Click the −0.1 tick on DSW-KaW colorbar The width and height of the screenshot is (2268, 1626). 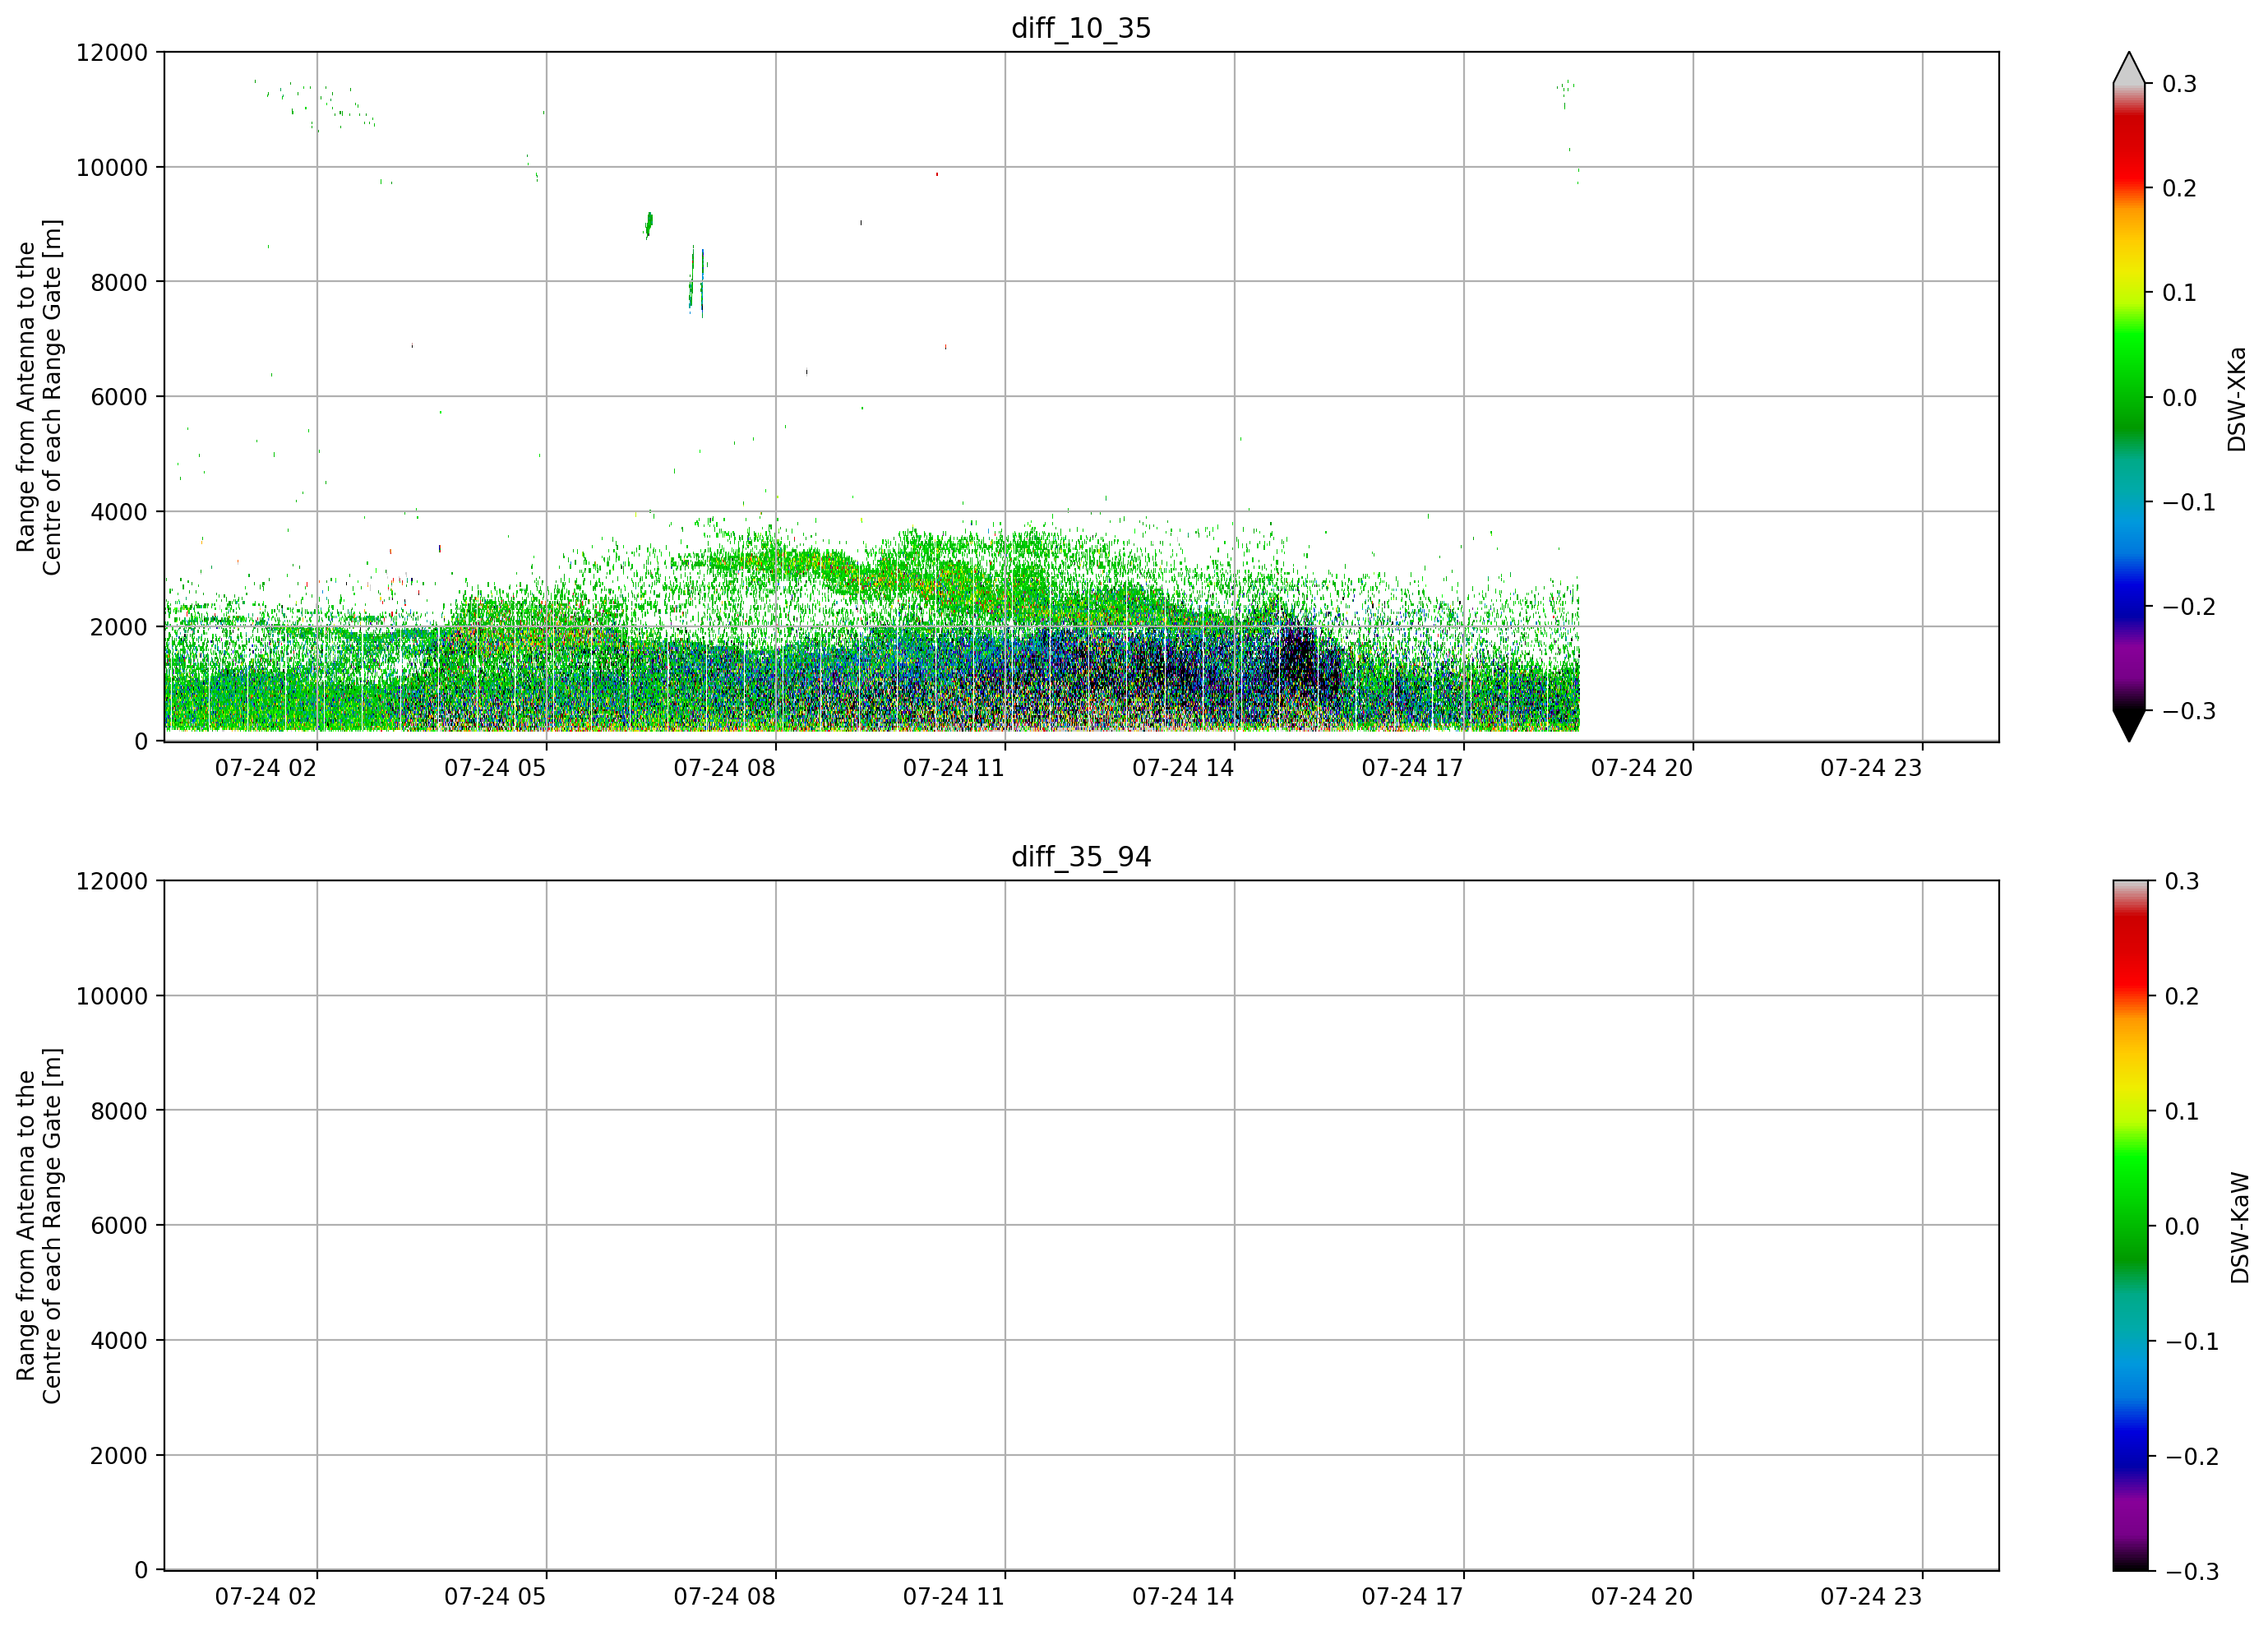point(2191,1342)
